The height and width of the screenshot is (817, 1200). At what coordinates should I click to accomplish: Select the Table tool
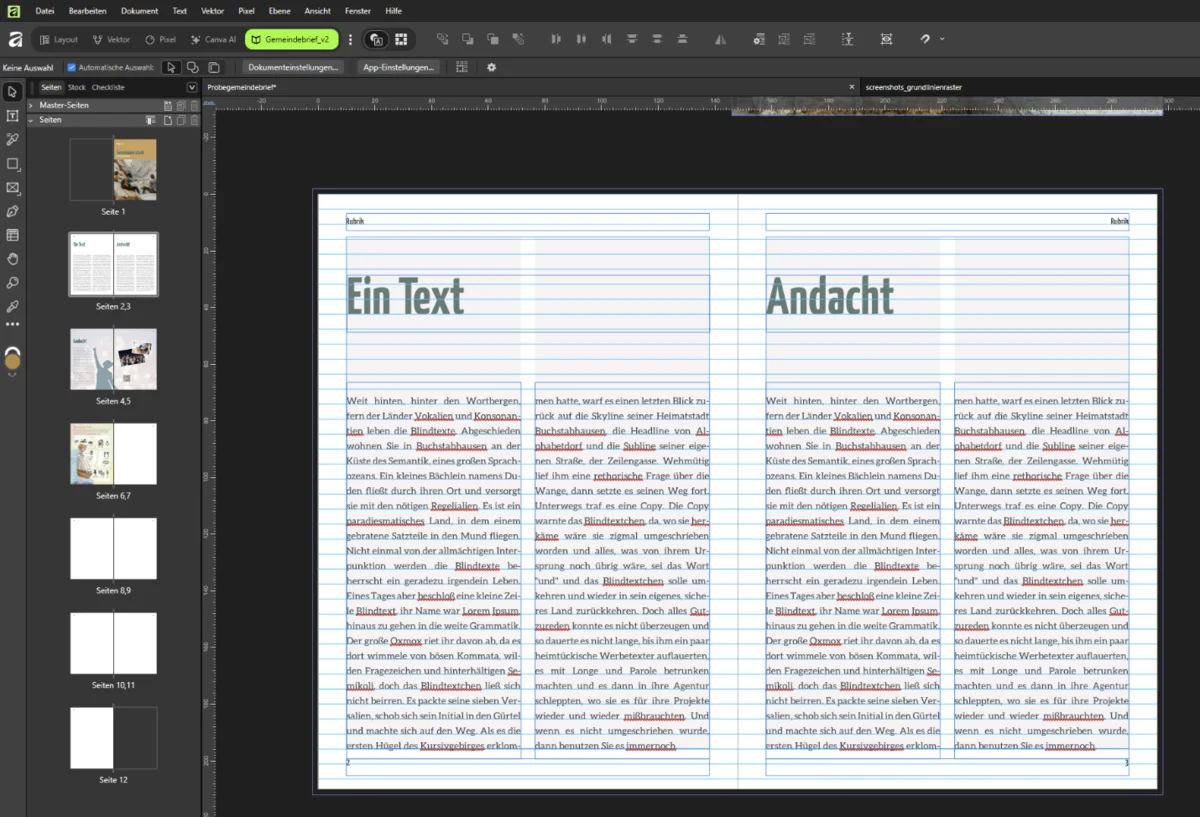[x=13, y=236]
